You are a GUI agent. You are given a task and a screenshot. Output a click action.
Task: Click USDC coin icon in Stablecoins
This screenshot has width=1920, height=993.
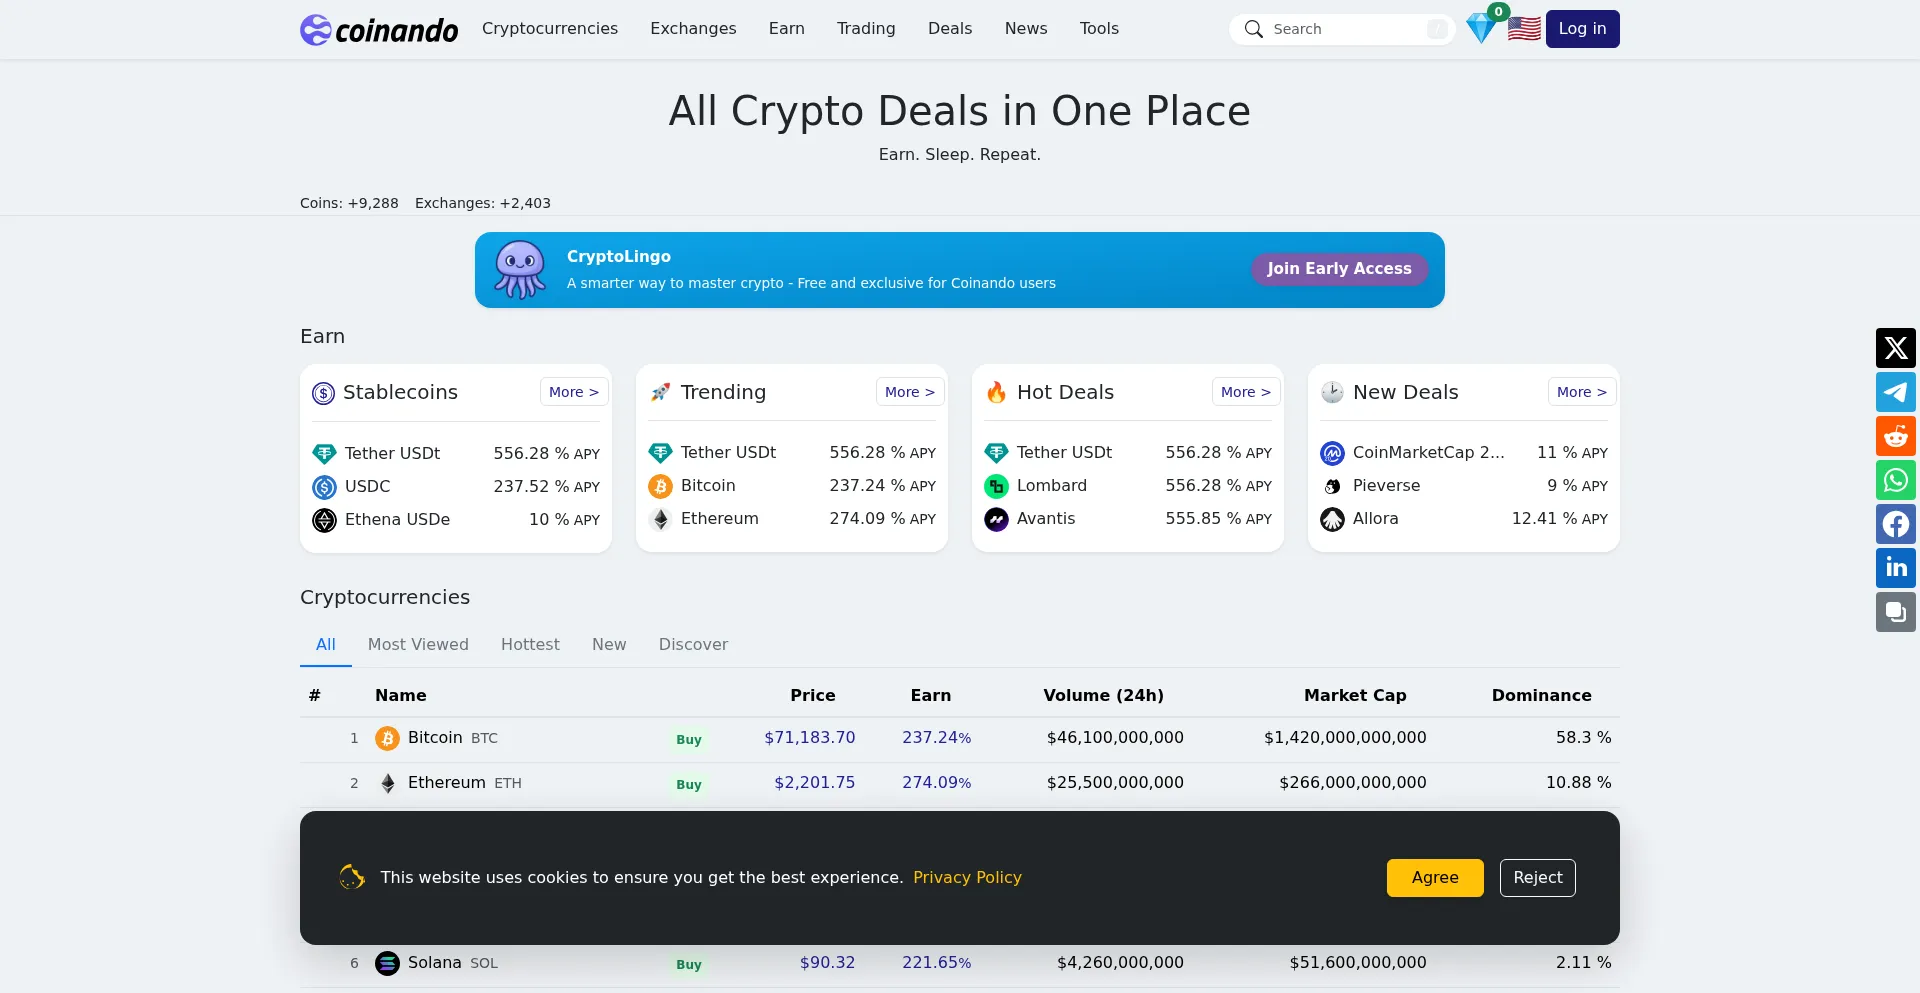324,487
